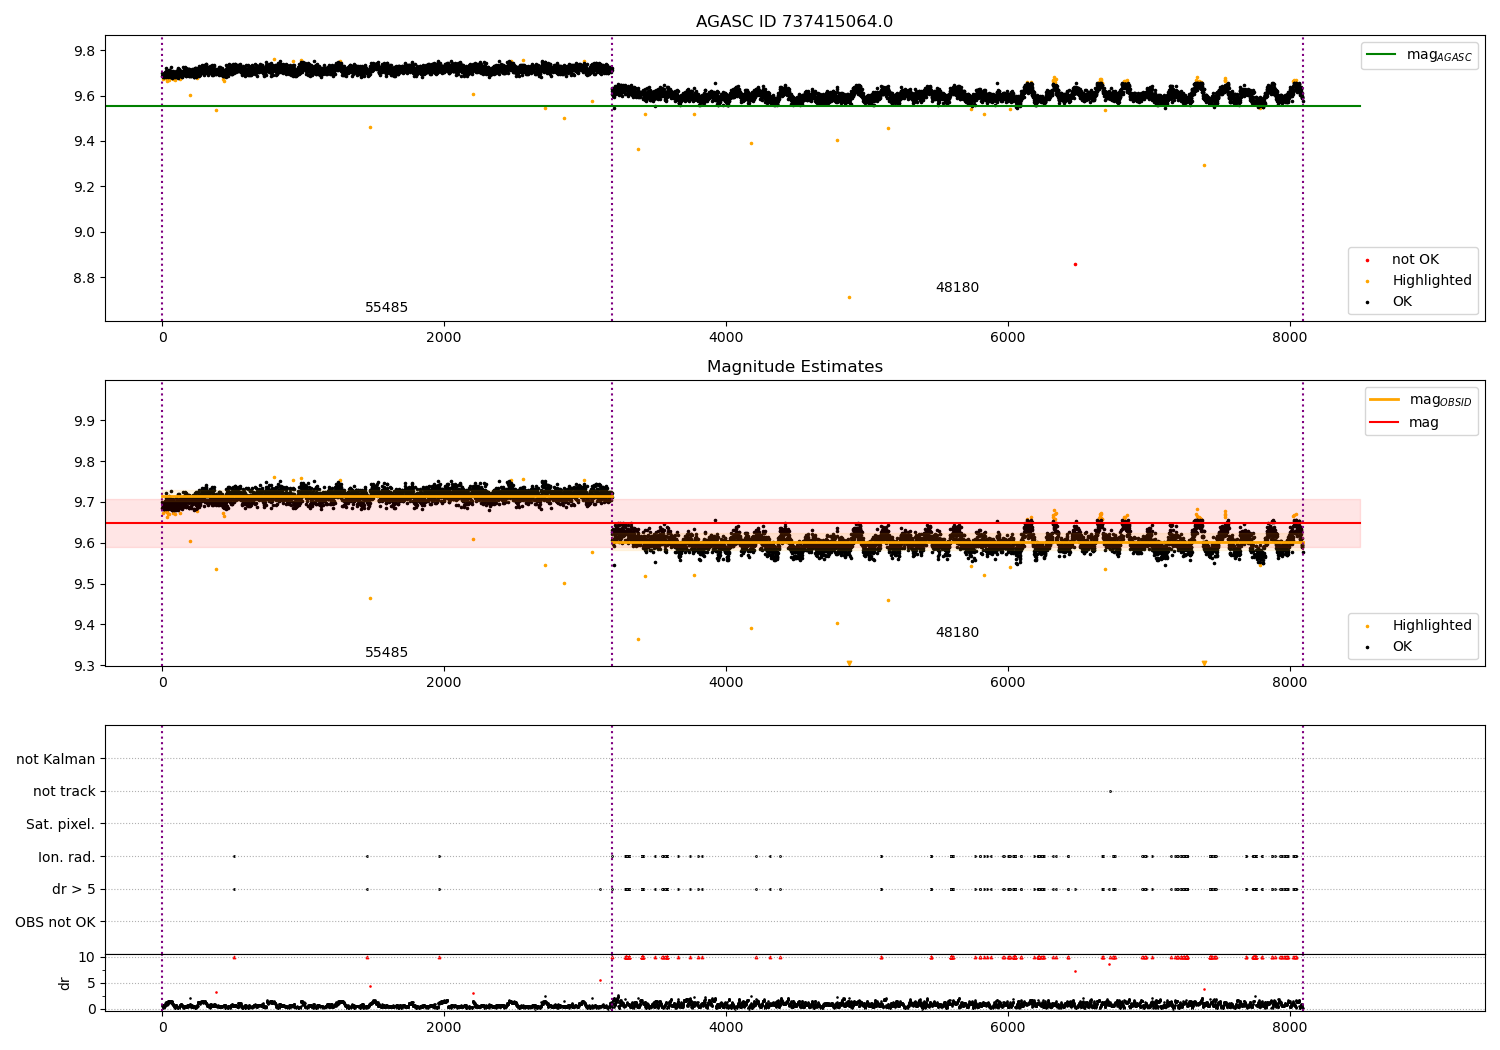The image size is (1500, 1050).
Task: Click the green line swatch in mag AGASC legend
Action: tap(1382, 55)
